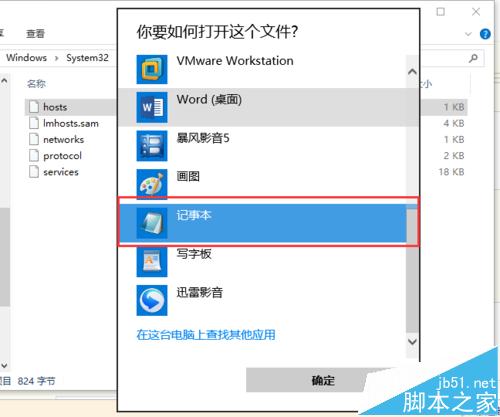Click the app list scroll-down arrow
Screen dimensions: 500x417
pos(412,342)
